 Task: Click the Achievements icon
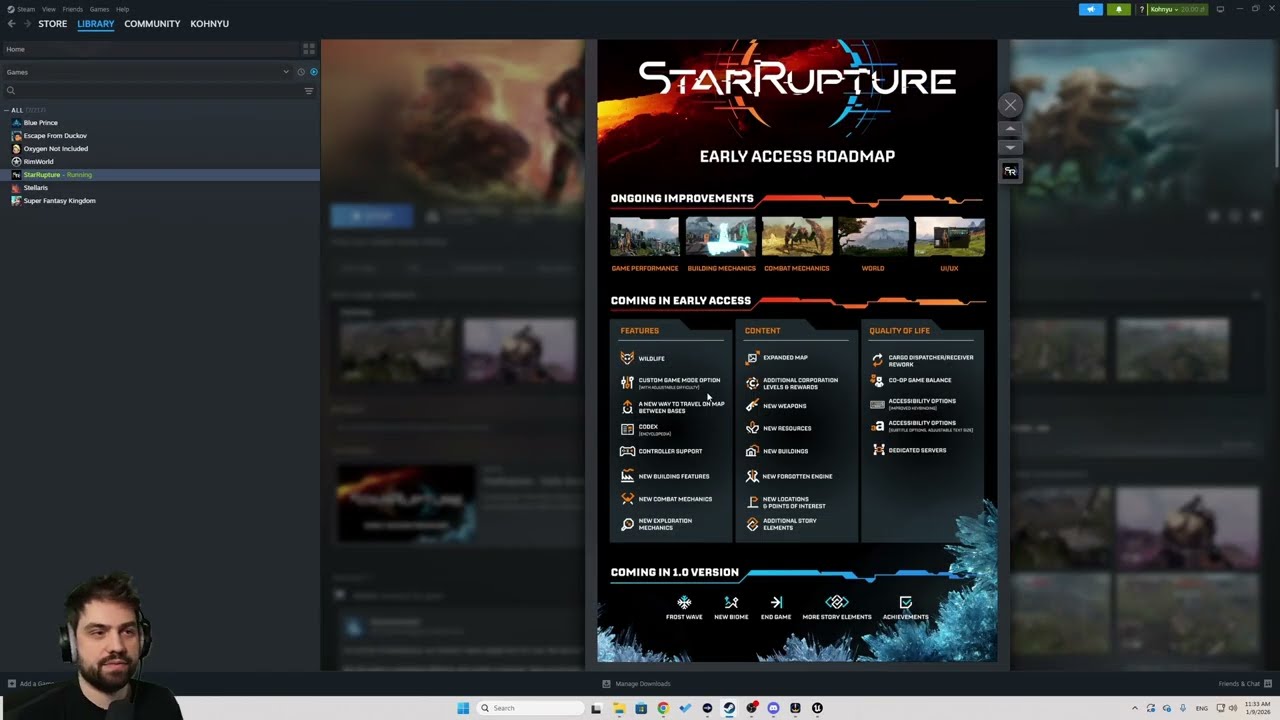click(x=905, y=602)
